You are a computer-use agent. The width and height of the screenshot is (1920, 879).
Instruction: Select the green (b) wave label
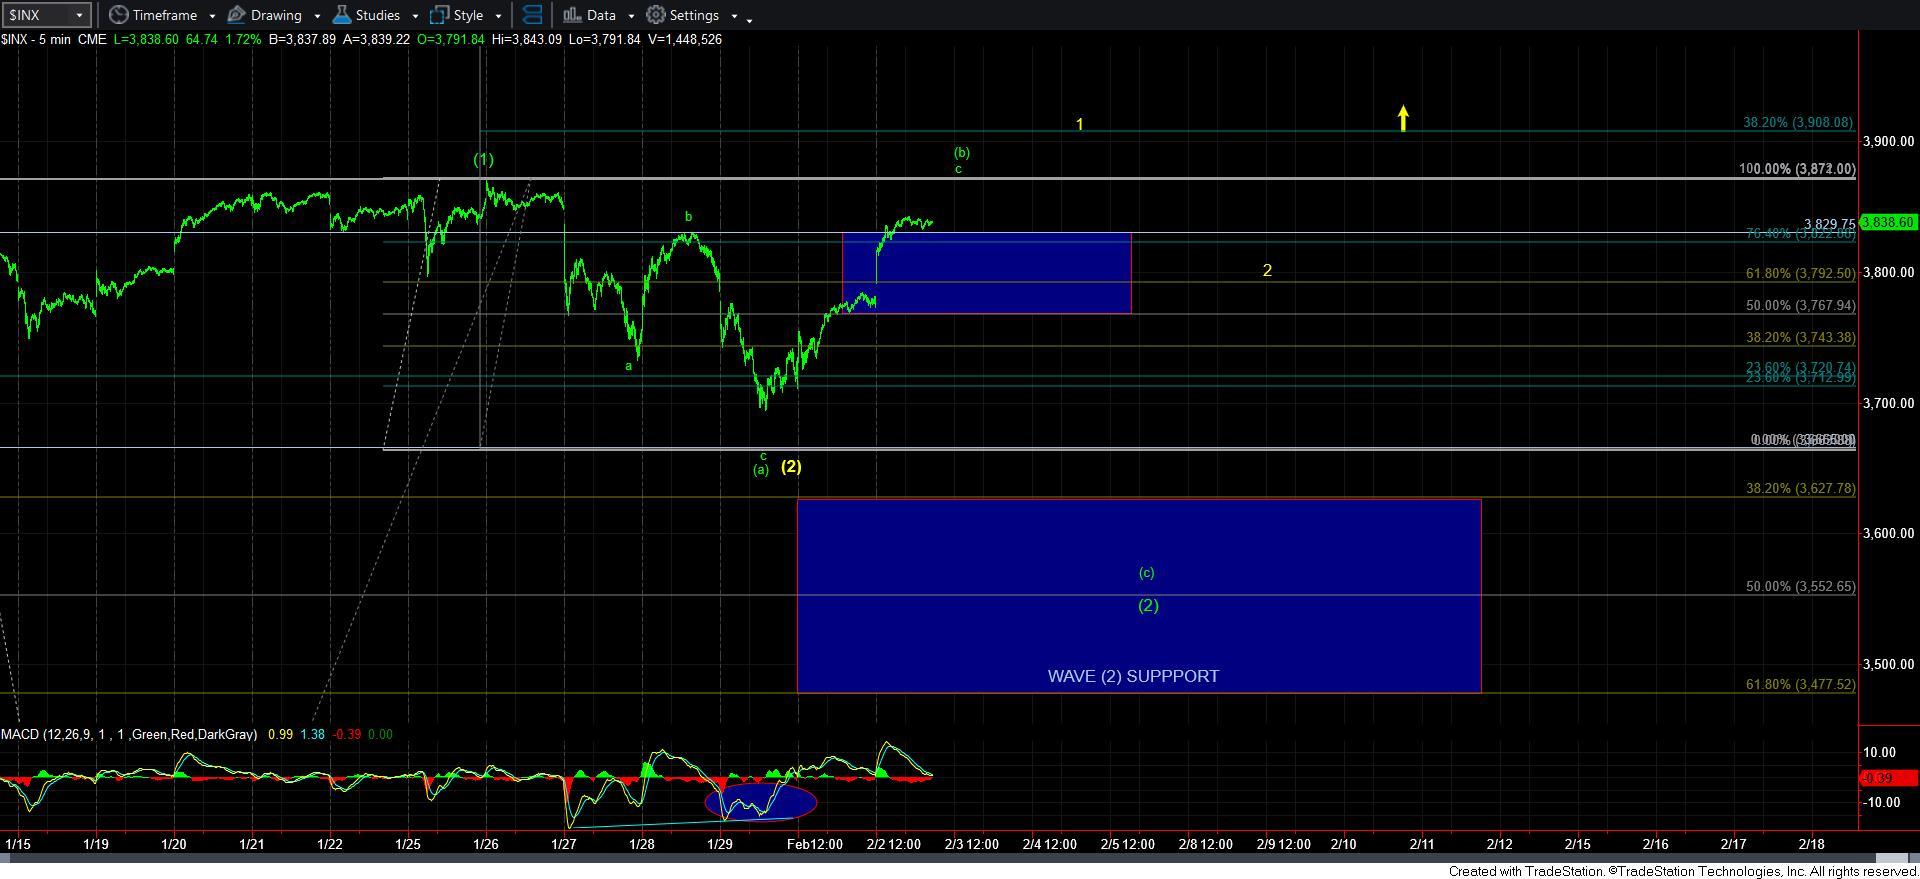961,153
